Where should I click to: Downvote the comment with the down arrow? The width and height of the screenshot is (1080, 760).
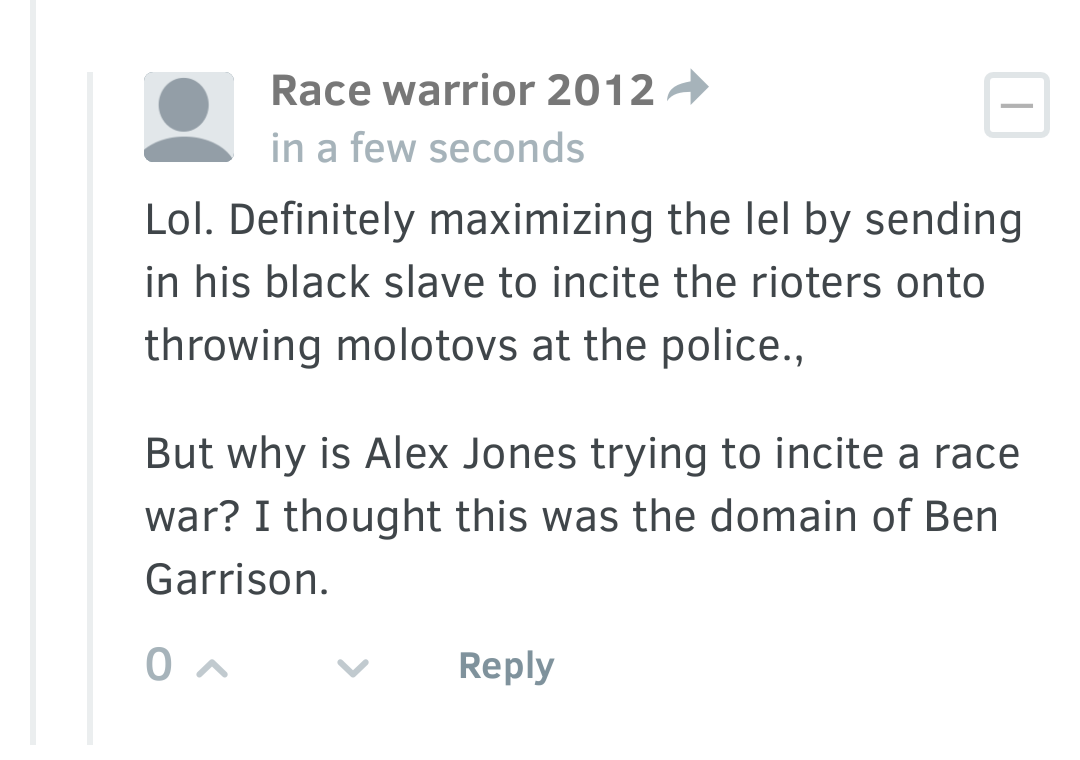point(354,667)
